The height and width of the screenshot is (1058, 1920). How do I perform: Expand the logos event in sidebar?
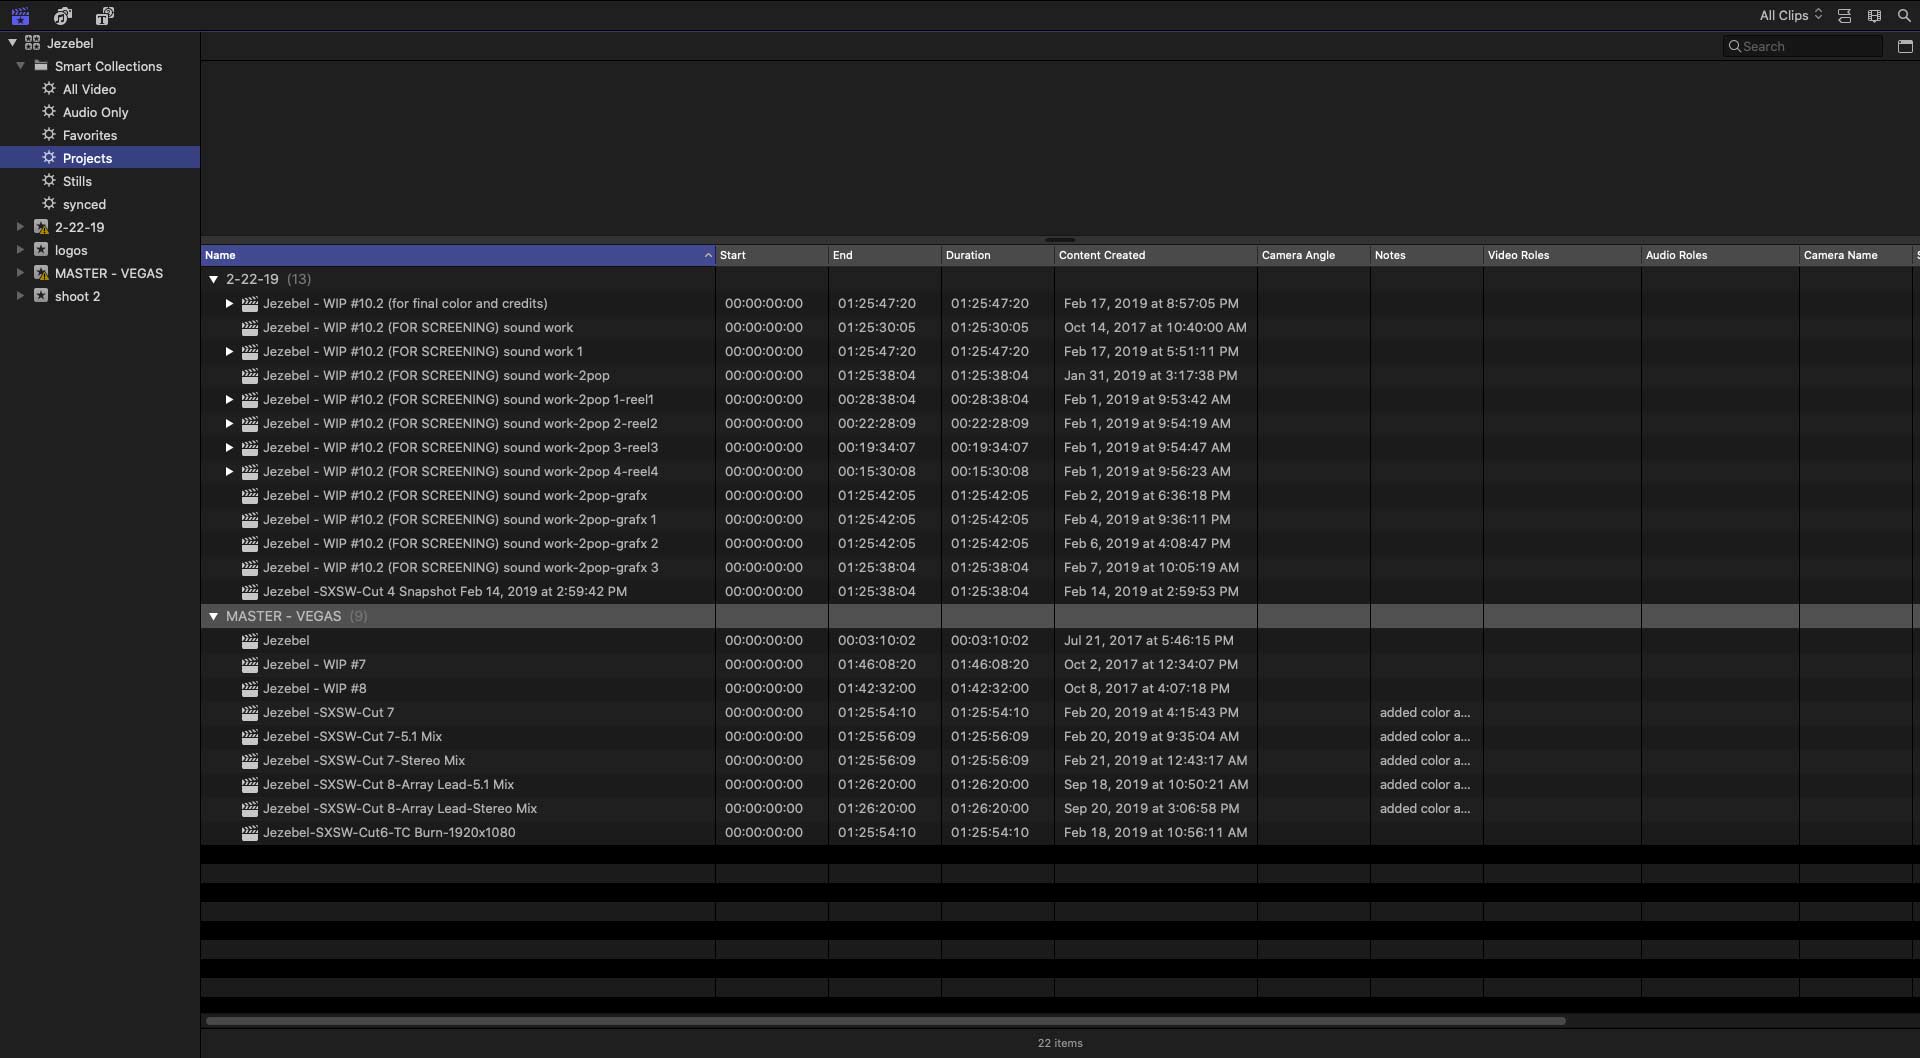point(20,250)
